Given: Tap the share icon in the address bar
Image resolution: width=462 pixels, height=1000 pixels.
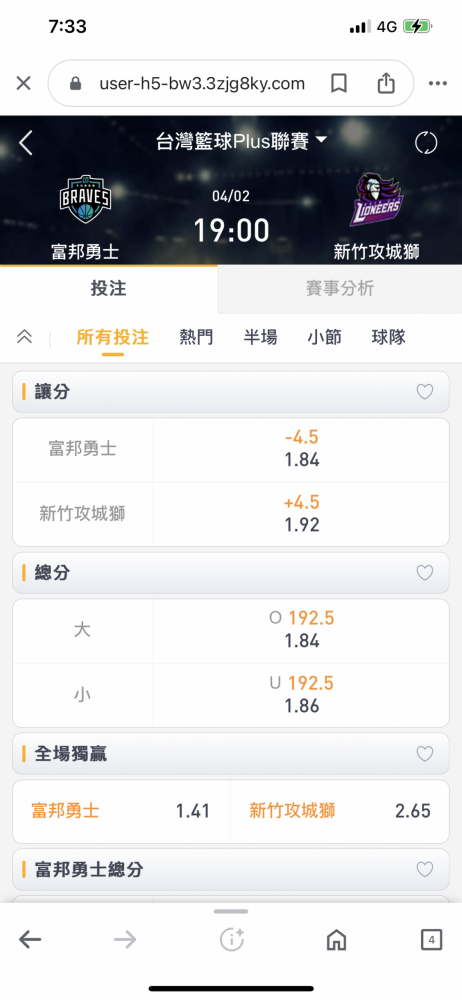Looking at the screenshot, I should tap(385, 84).
